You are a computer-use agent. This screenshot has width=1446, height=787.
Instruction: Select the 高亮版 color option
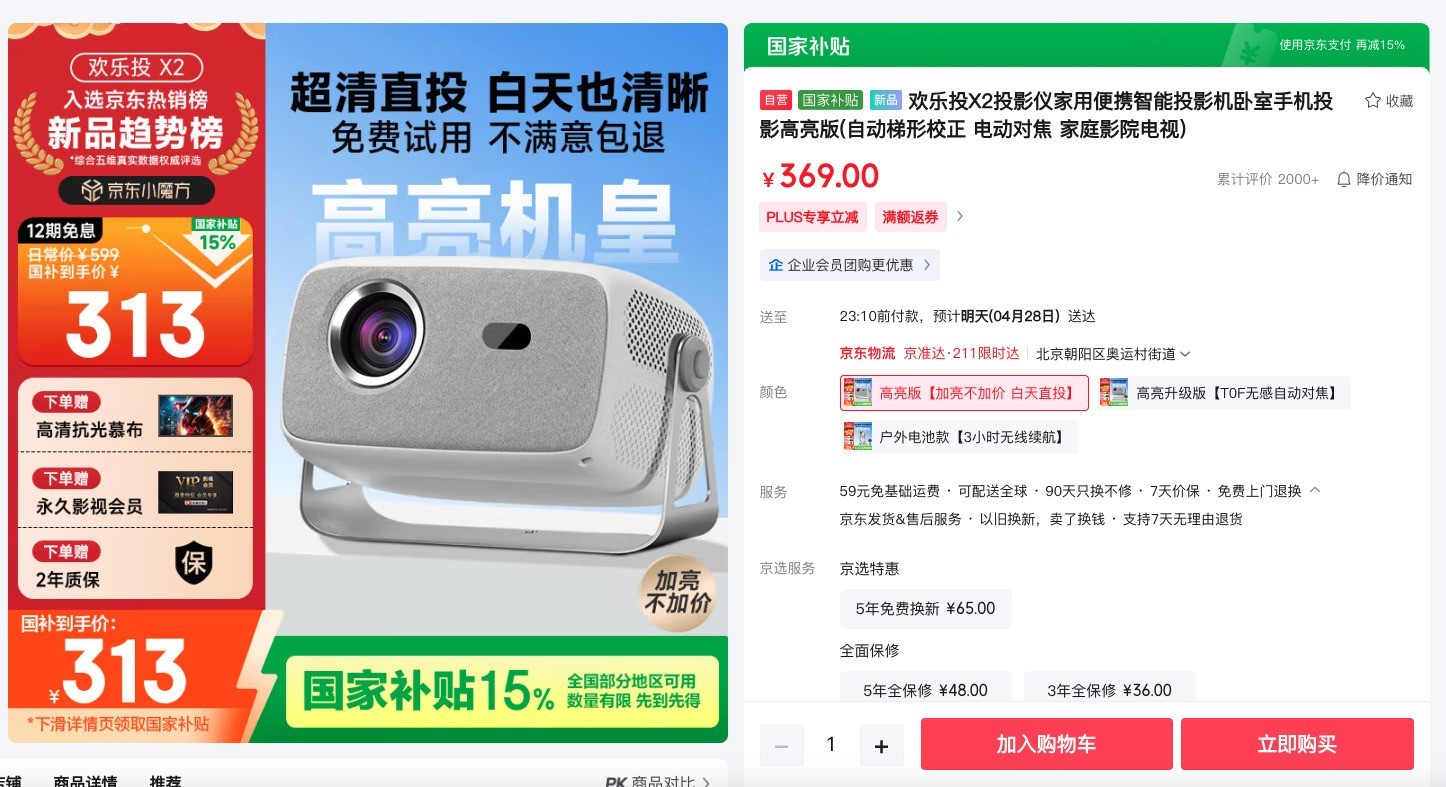click(964, 393)
